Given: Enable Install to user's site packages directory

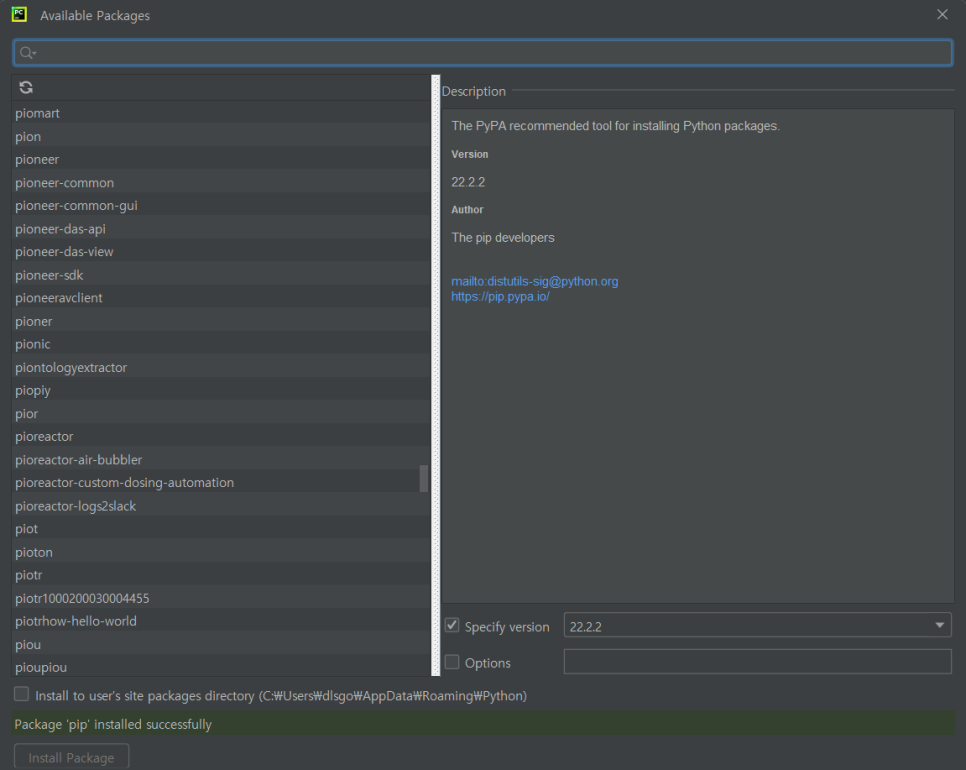Looking at the screenshot, I should (22, 694).
